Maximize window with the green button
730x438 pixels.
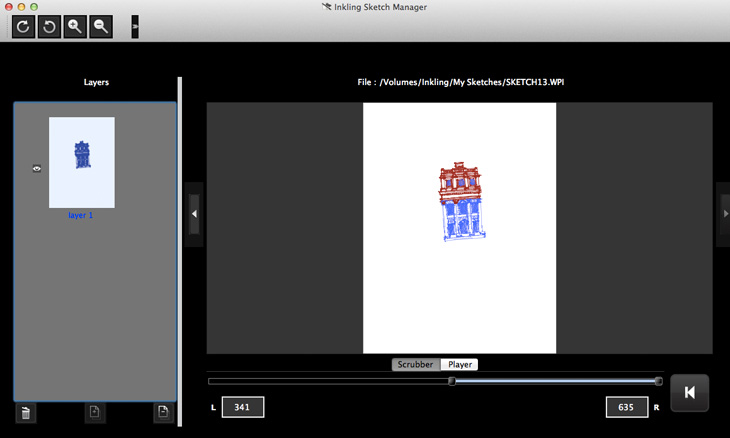[34, 7]
